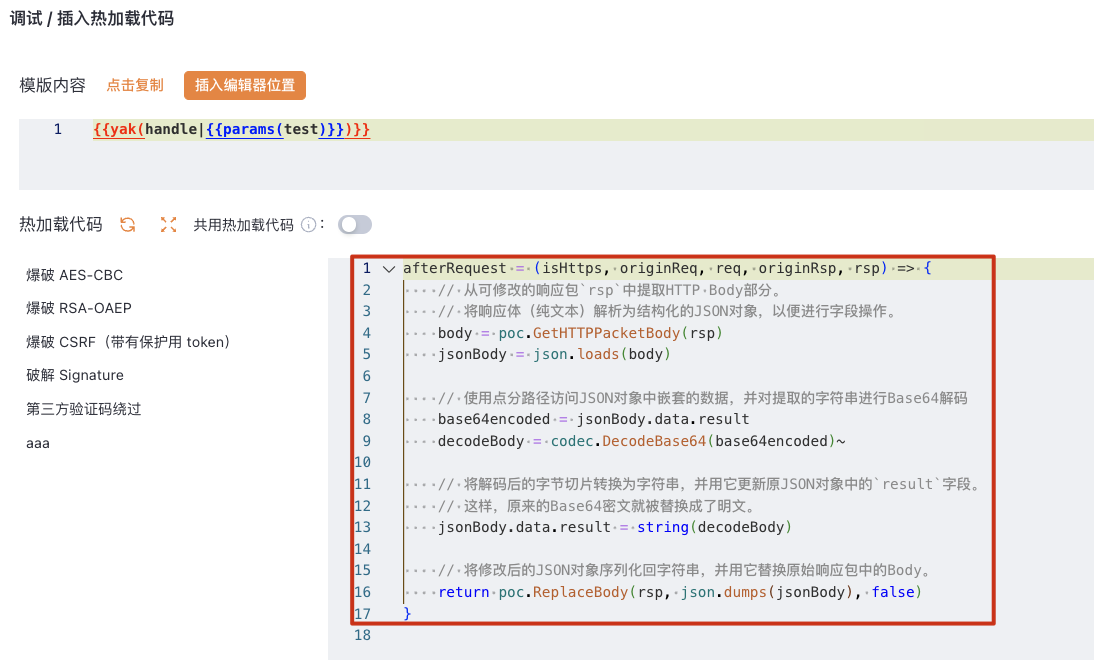Click the comment on line 3 about 结构化的JSON对象

click(x=668, y=311)
